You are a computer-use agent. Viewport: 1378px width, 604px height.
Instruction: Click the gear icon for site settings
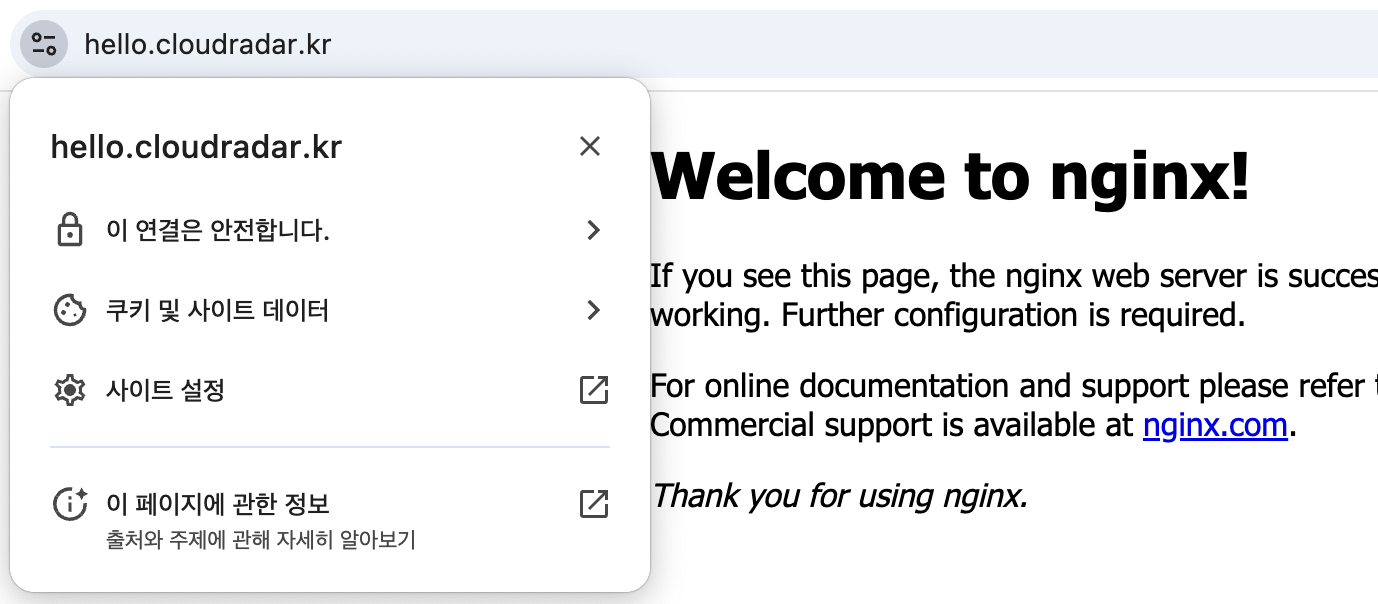tap(69, 390)
